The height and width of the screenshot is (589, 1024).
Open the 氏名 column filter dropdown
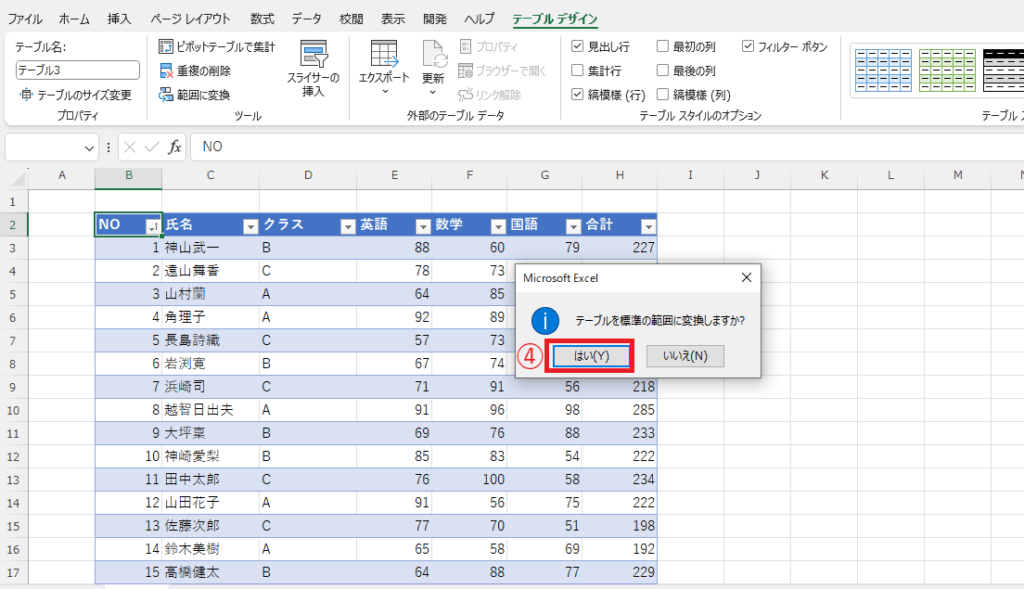pos(250,227)
